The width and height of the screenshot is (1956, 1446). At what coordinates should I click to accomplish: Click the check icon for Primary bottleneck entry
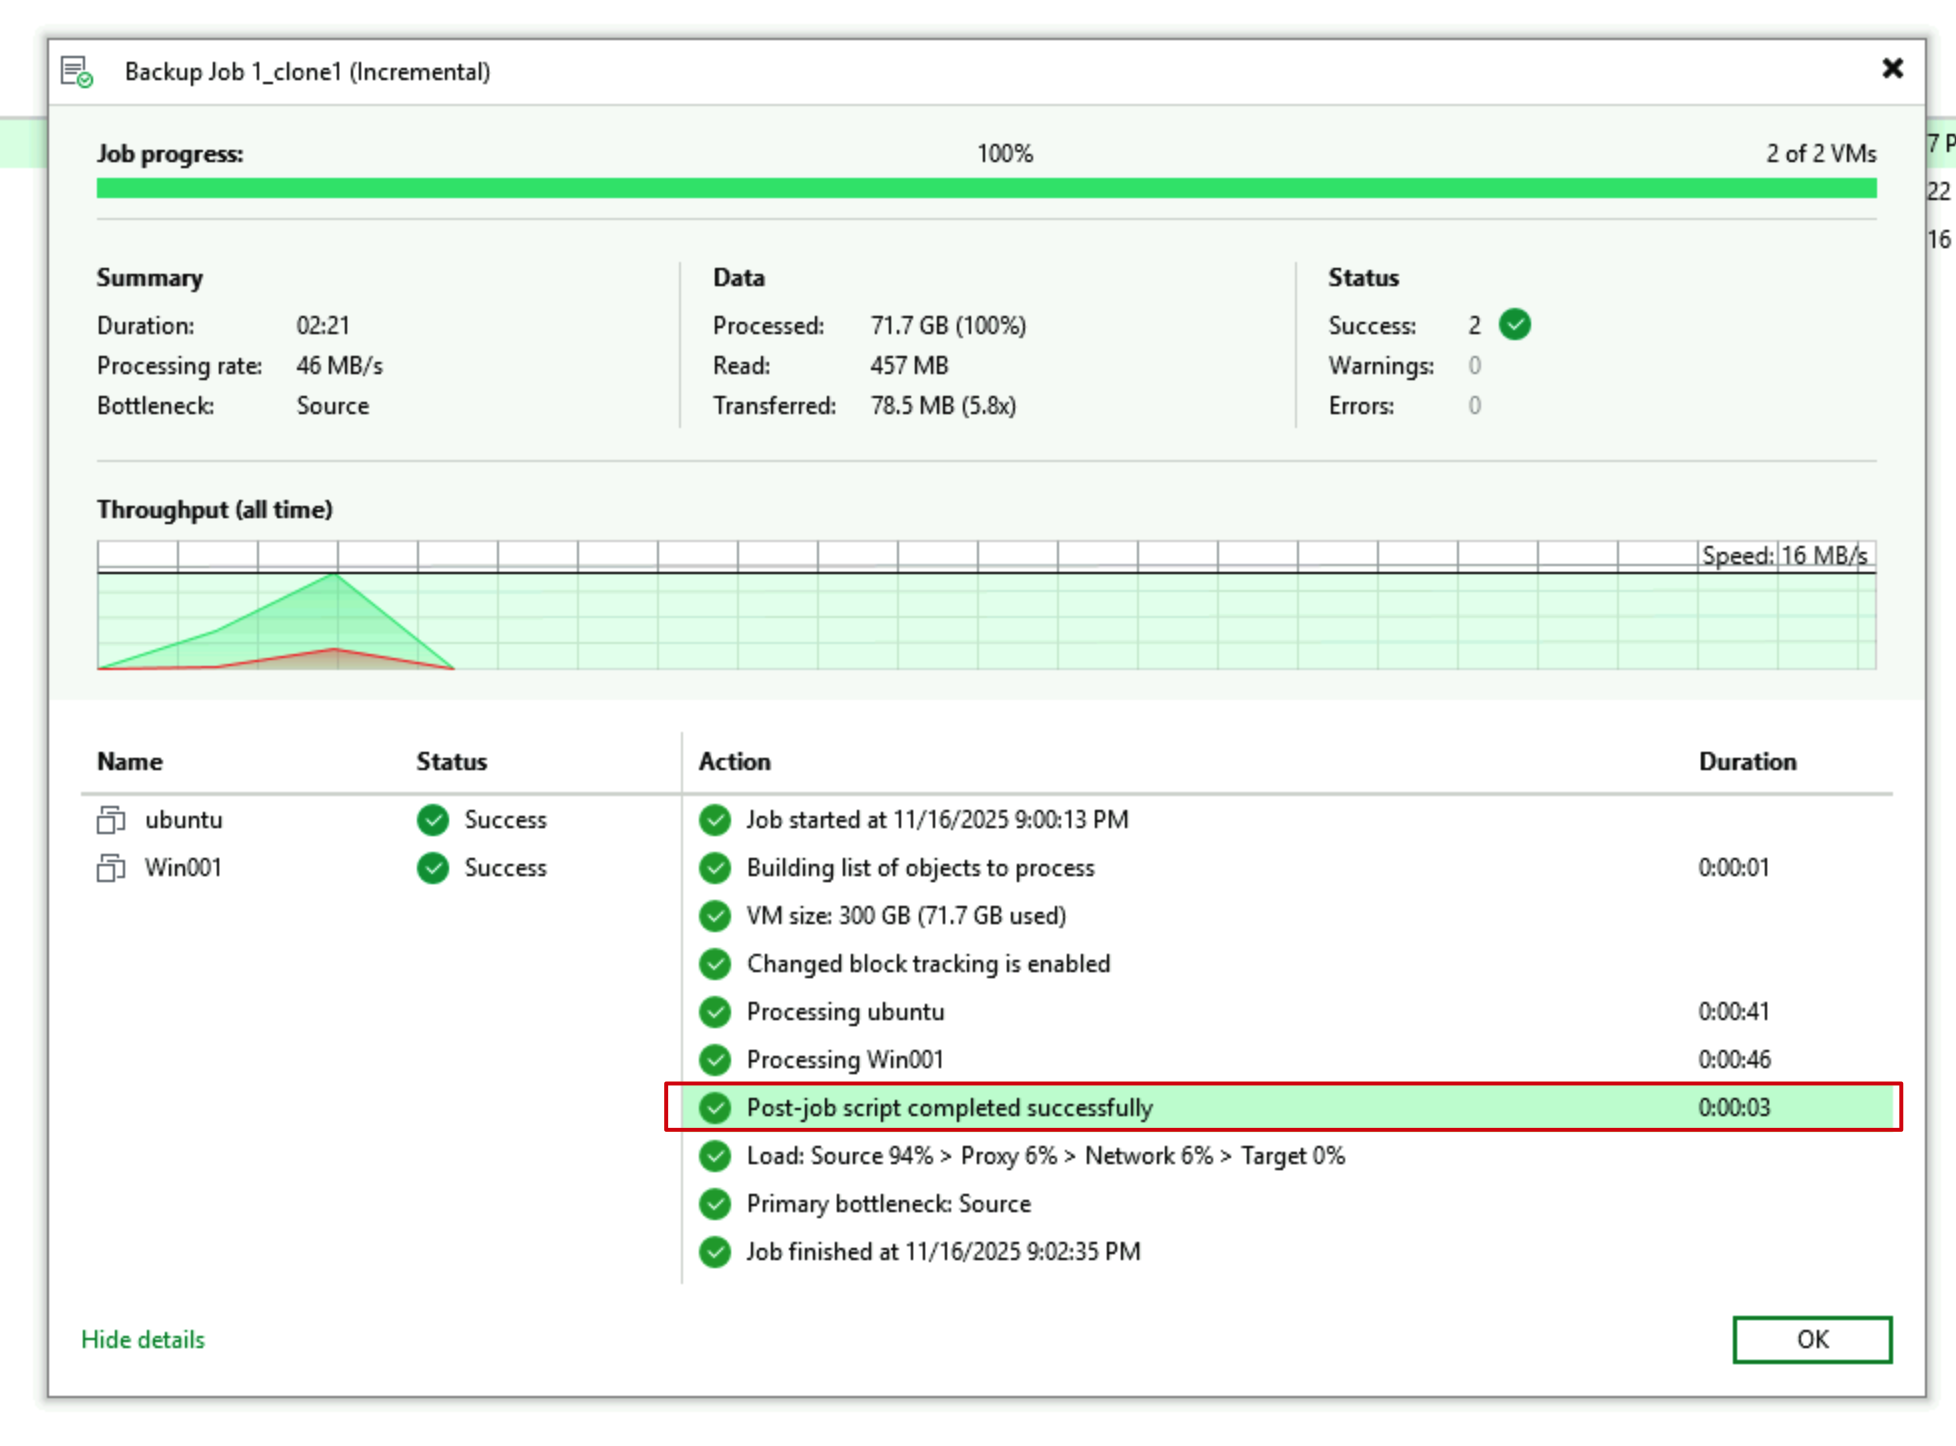pos(715,1204)
